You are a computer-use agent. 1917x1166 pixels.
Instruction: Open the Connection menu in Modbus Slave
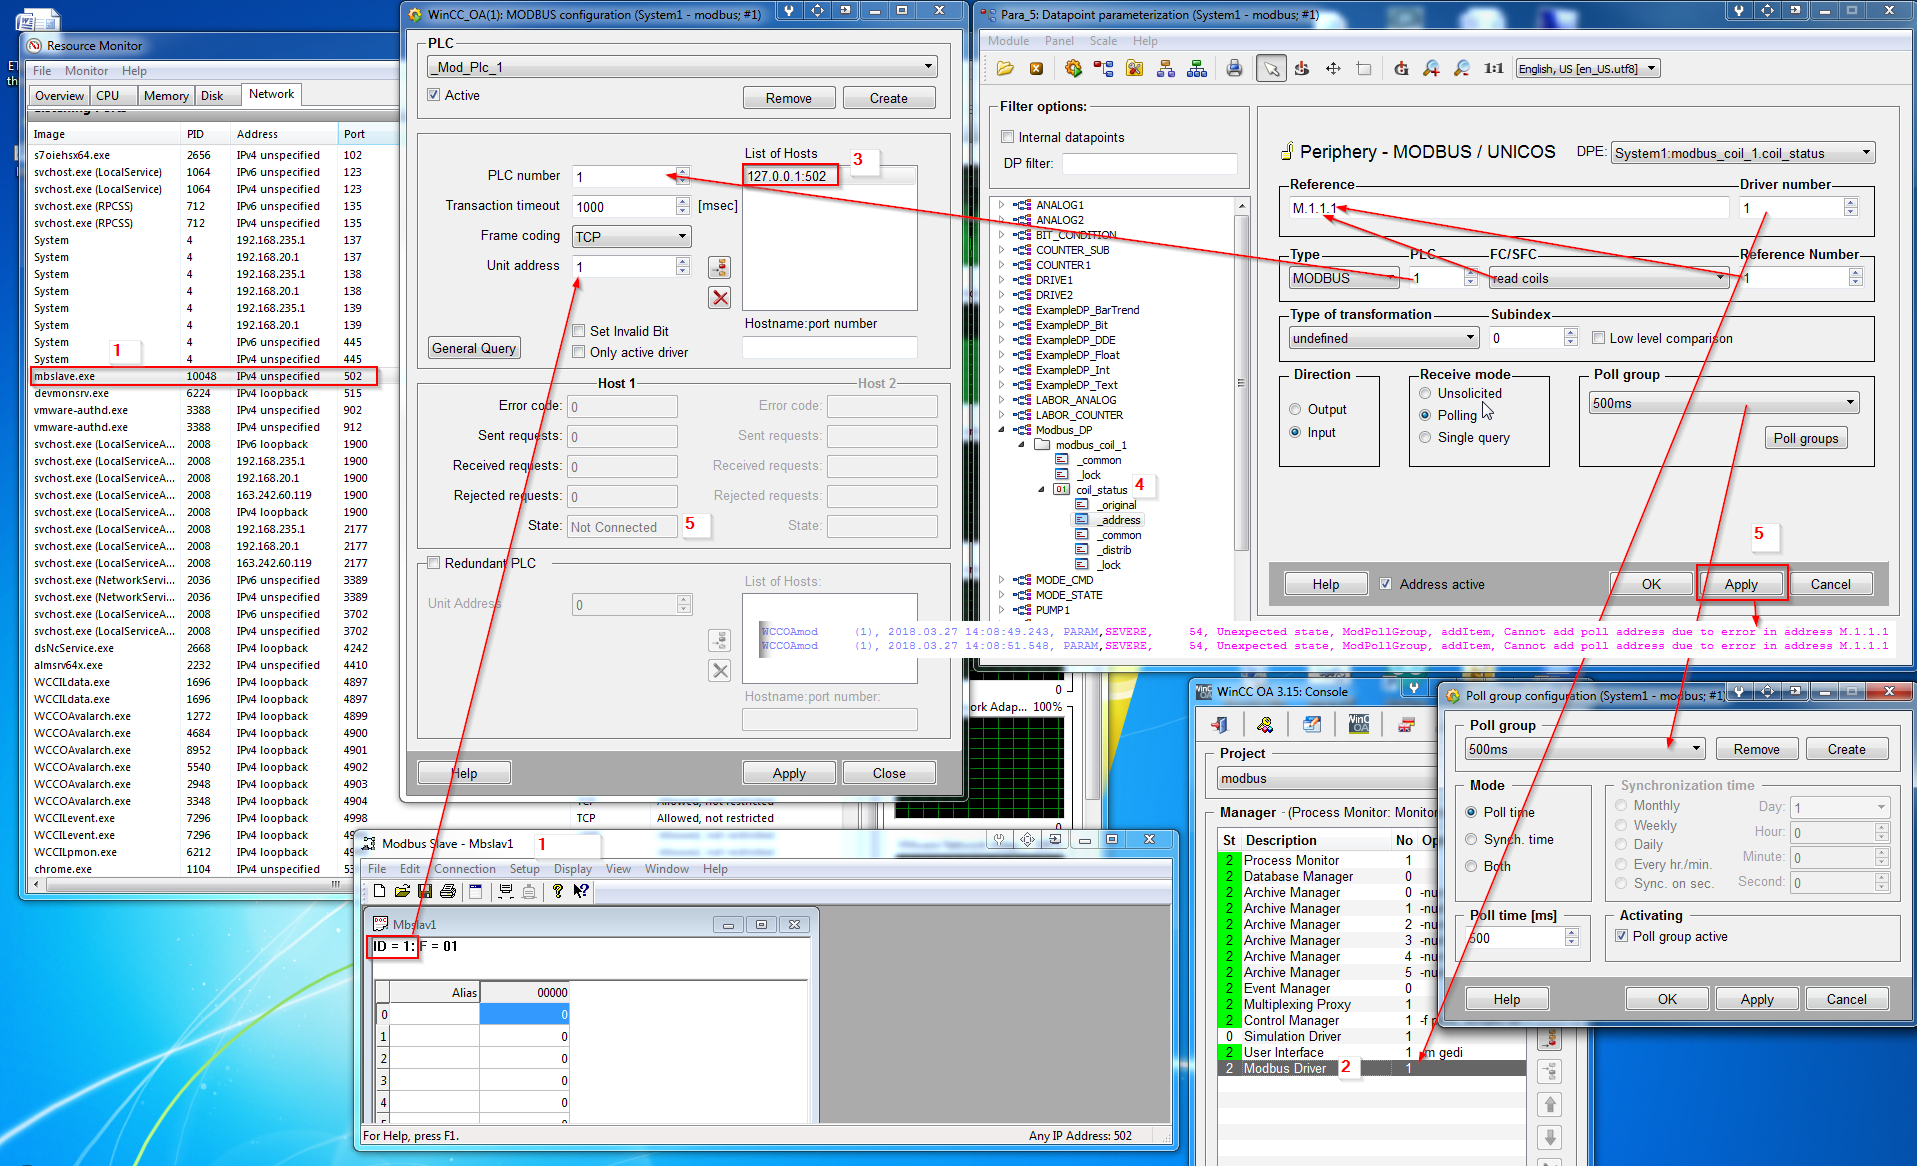click(464, 869)
